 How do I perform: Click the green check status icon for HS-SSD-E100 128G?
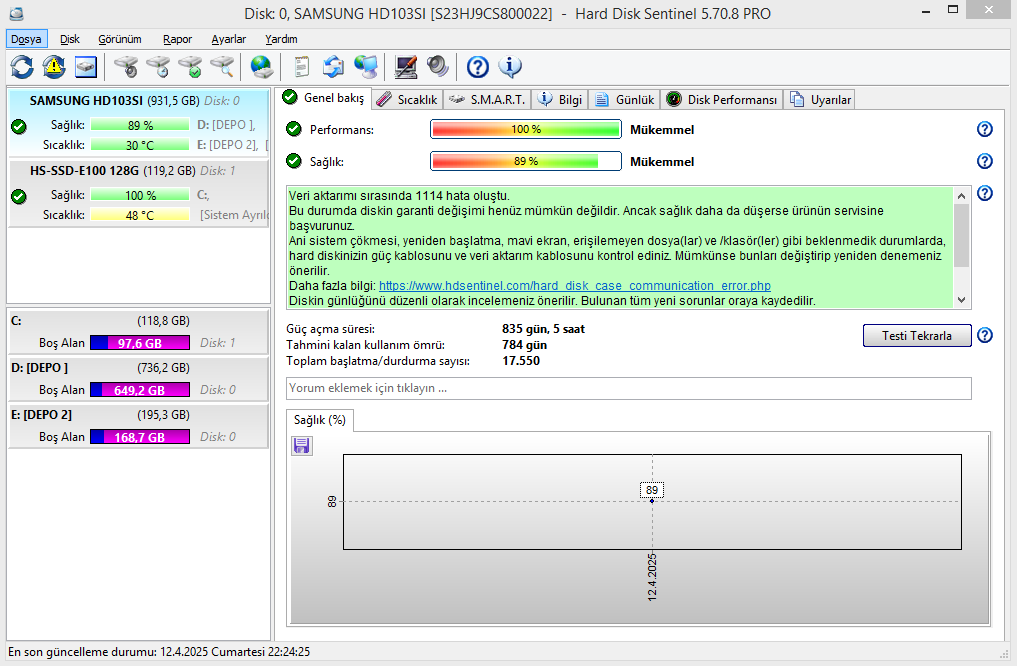tap(19, 196)
